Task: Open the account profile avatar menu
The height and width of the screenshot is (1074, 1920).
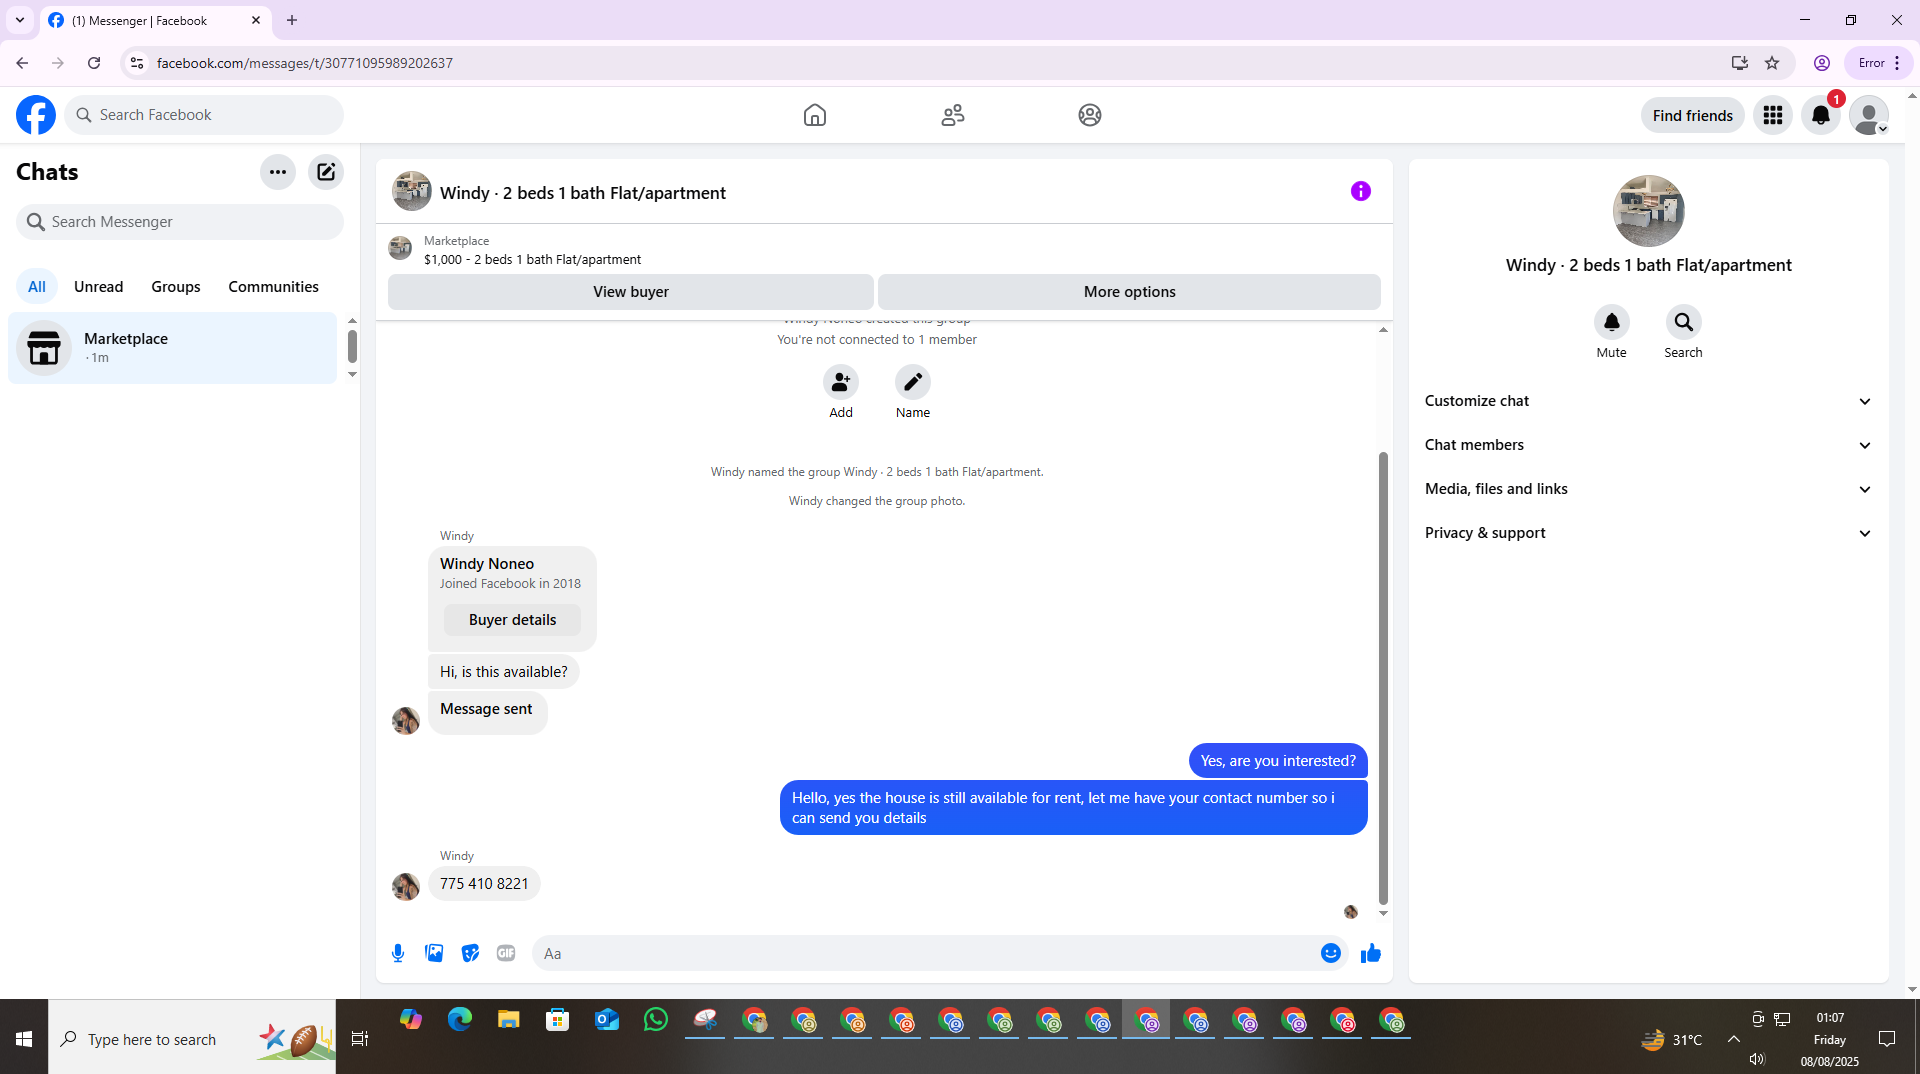Action: pos(1869,115)
